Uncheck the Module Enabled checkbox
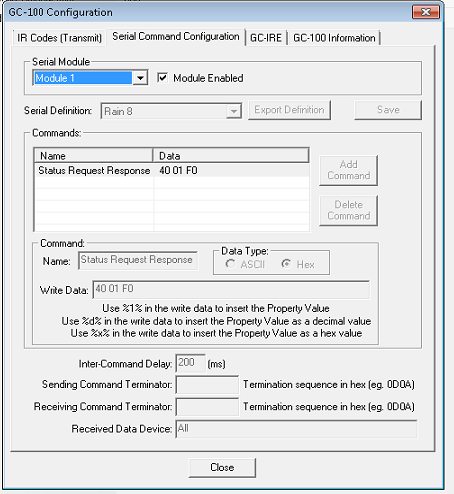Image resolution: width=454 pixels, height=494 pixels. click(x=162, y=78)
